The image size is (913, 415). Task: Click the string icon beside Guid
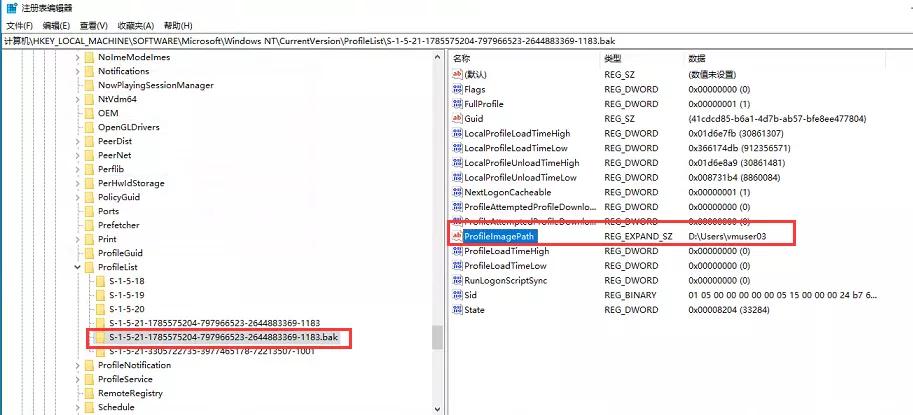click(457, 118)
